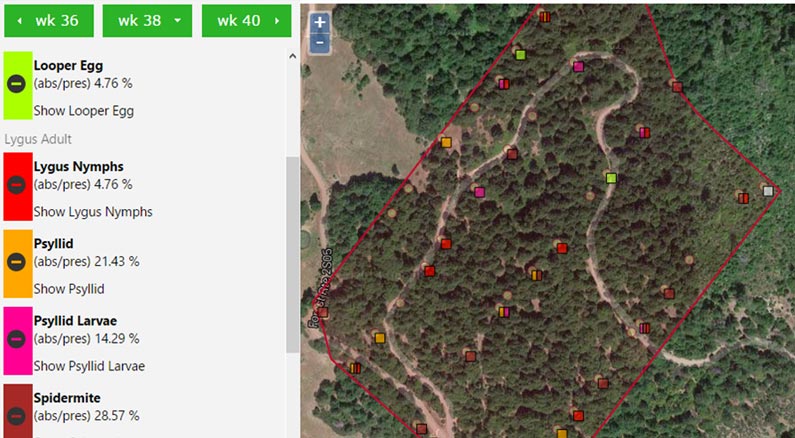
Task: Zoom in on the map
Action: tap(320, 22)
